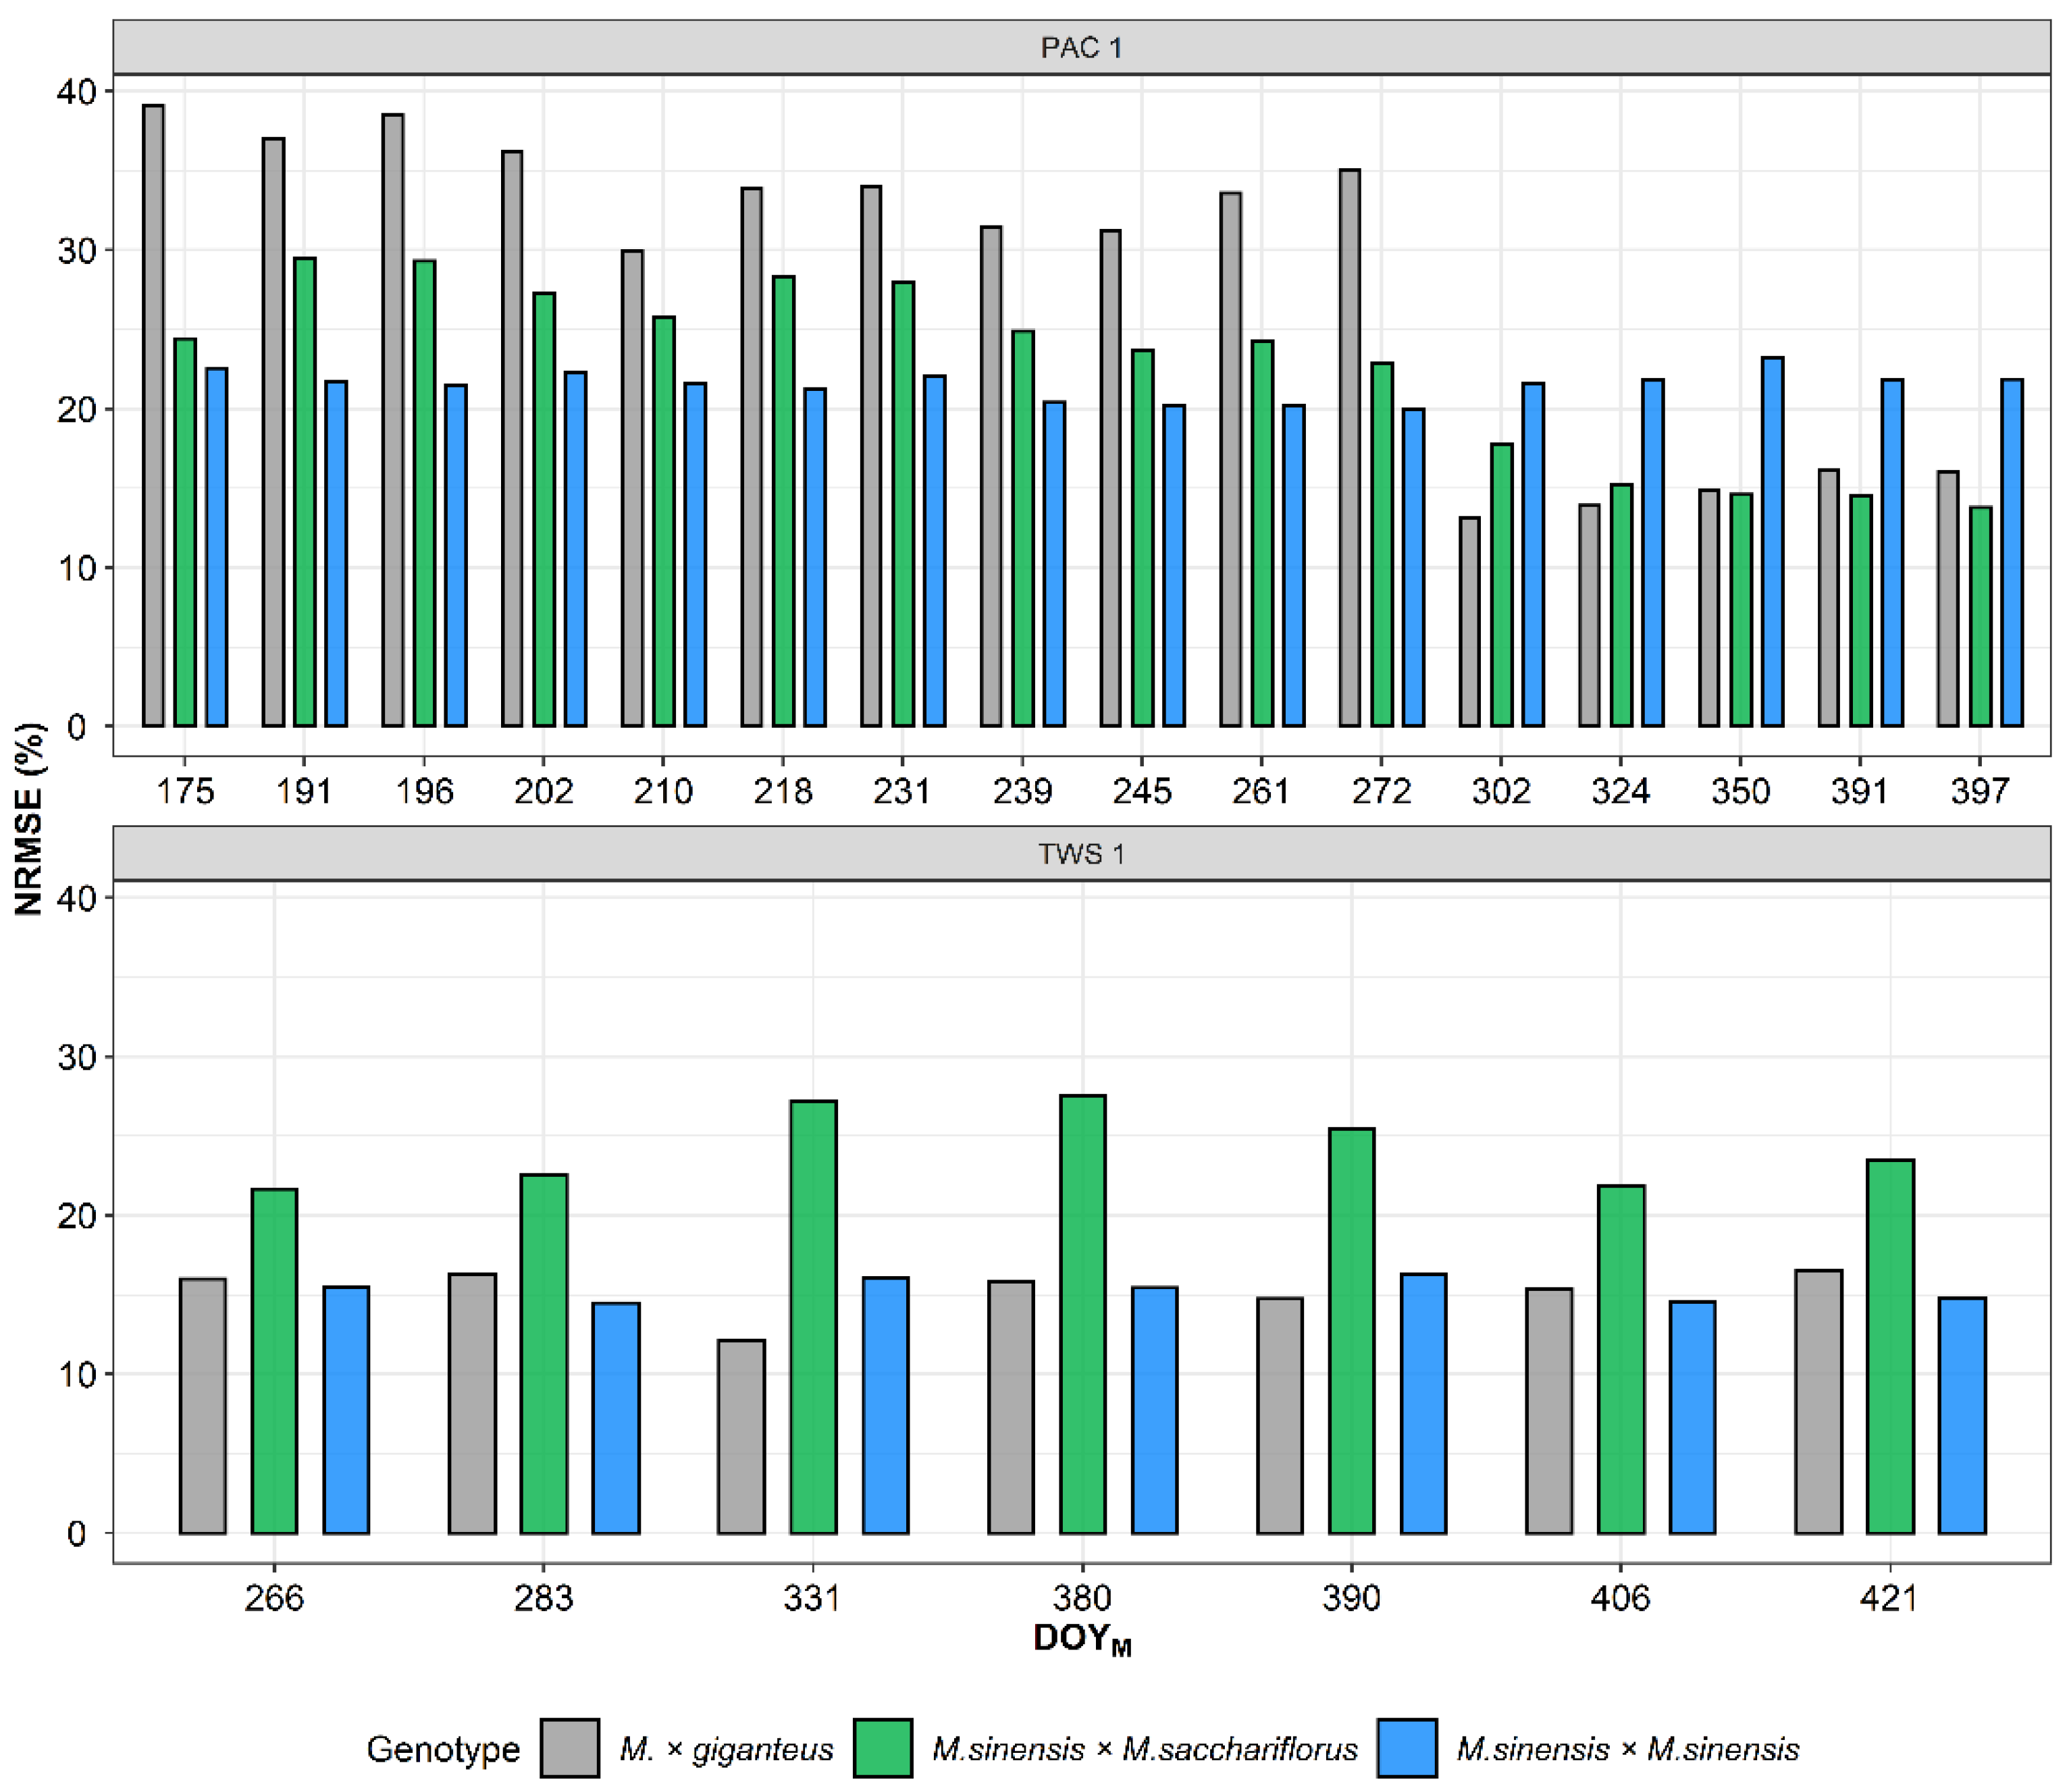
Task: Click the green bar at DOY 191
Action: (305, 492)
